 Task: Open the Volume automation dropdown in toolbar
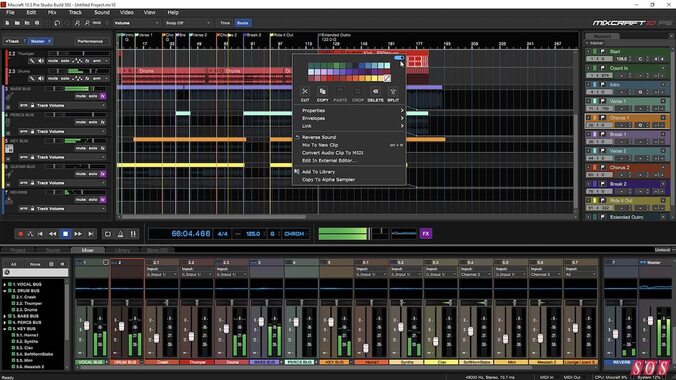click(136, 23)
